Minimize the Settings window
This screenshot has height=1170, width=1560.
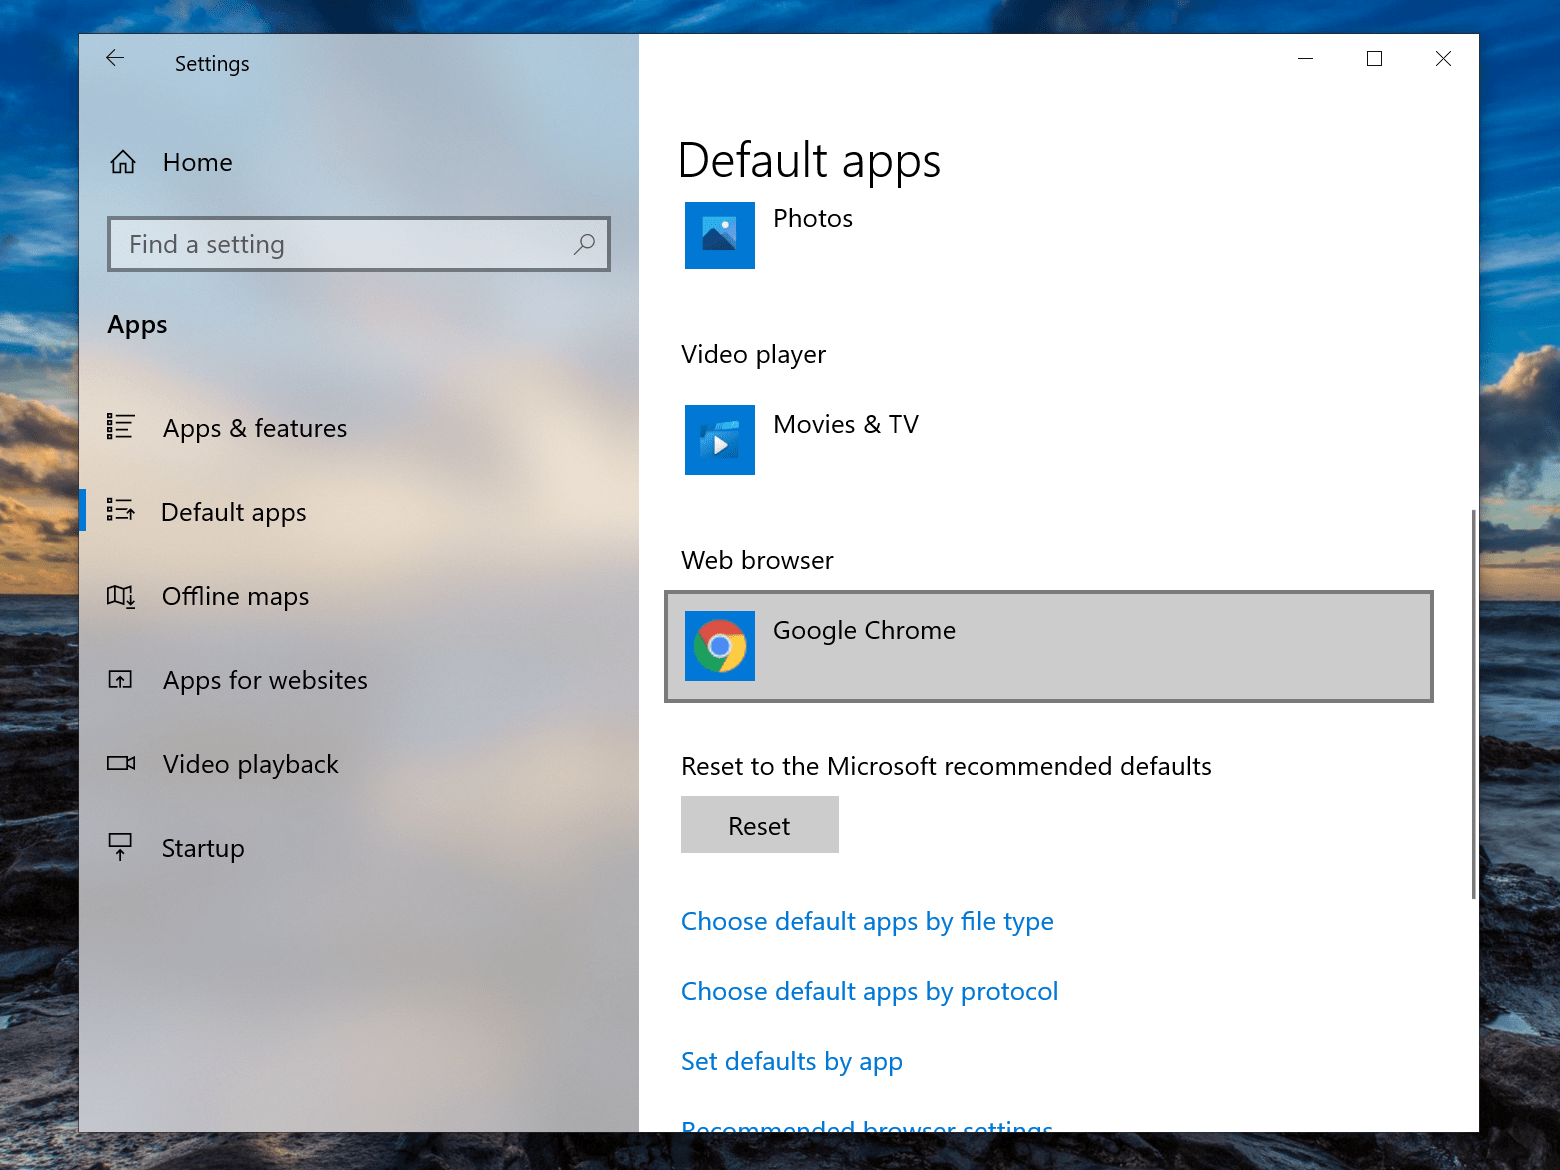(x=1305, y=59)
